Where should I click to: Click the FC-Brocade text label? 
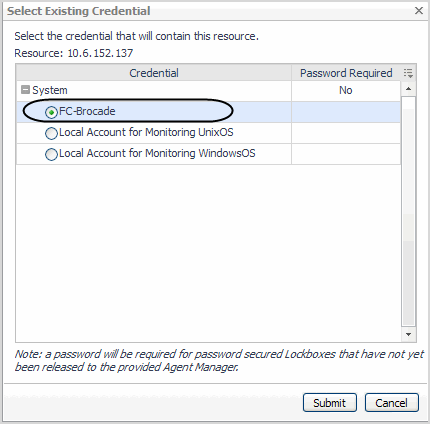87,111
